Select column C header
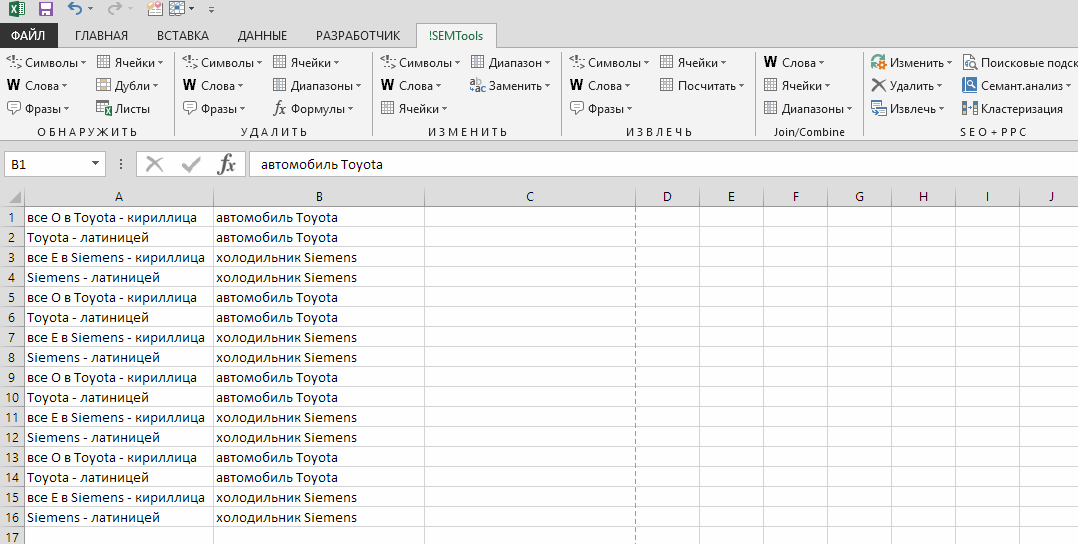Viewport: 1078px width, 544px height. pyautogui.click(x=530, y=197)
